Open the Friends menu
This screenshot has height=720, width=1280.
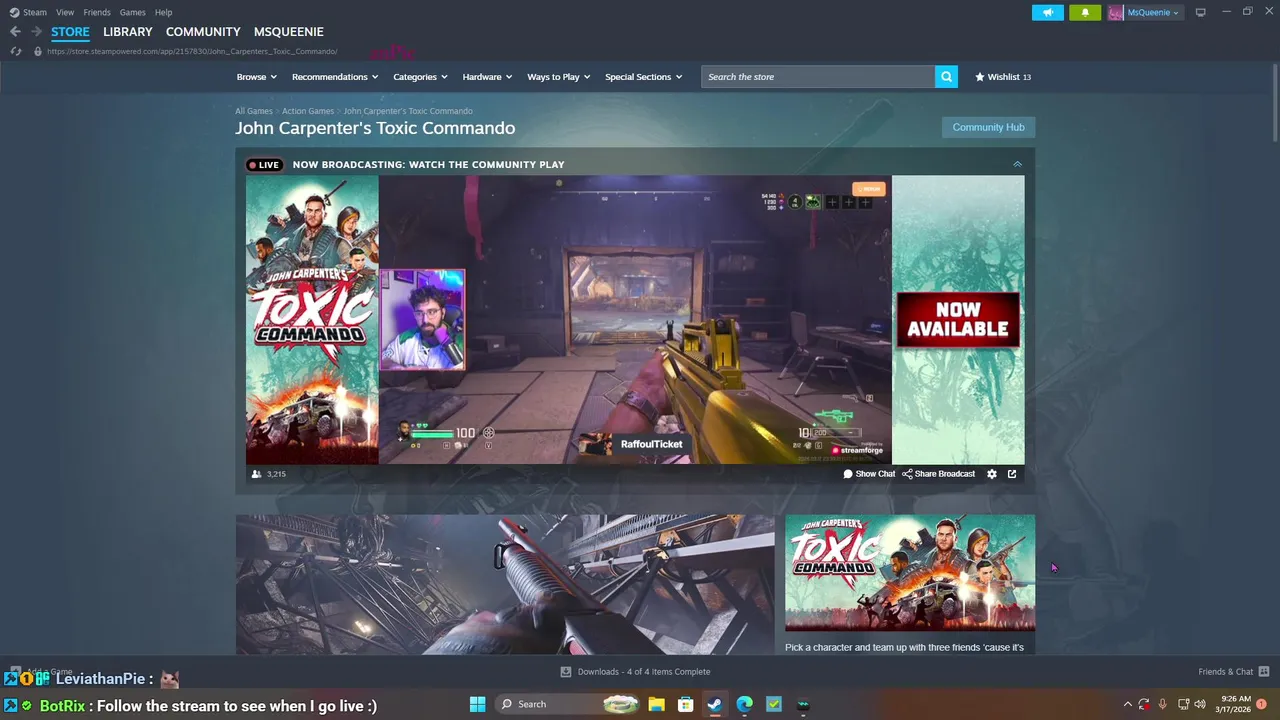pyautogui.click(x=97, y=12)
